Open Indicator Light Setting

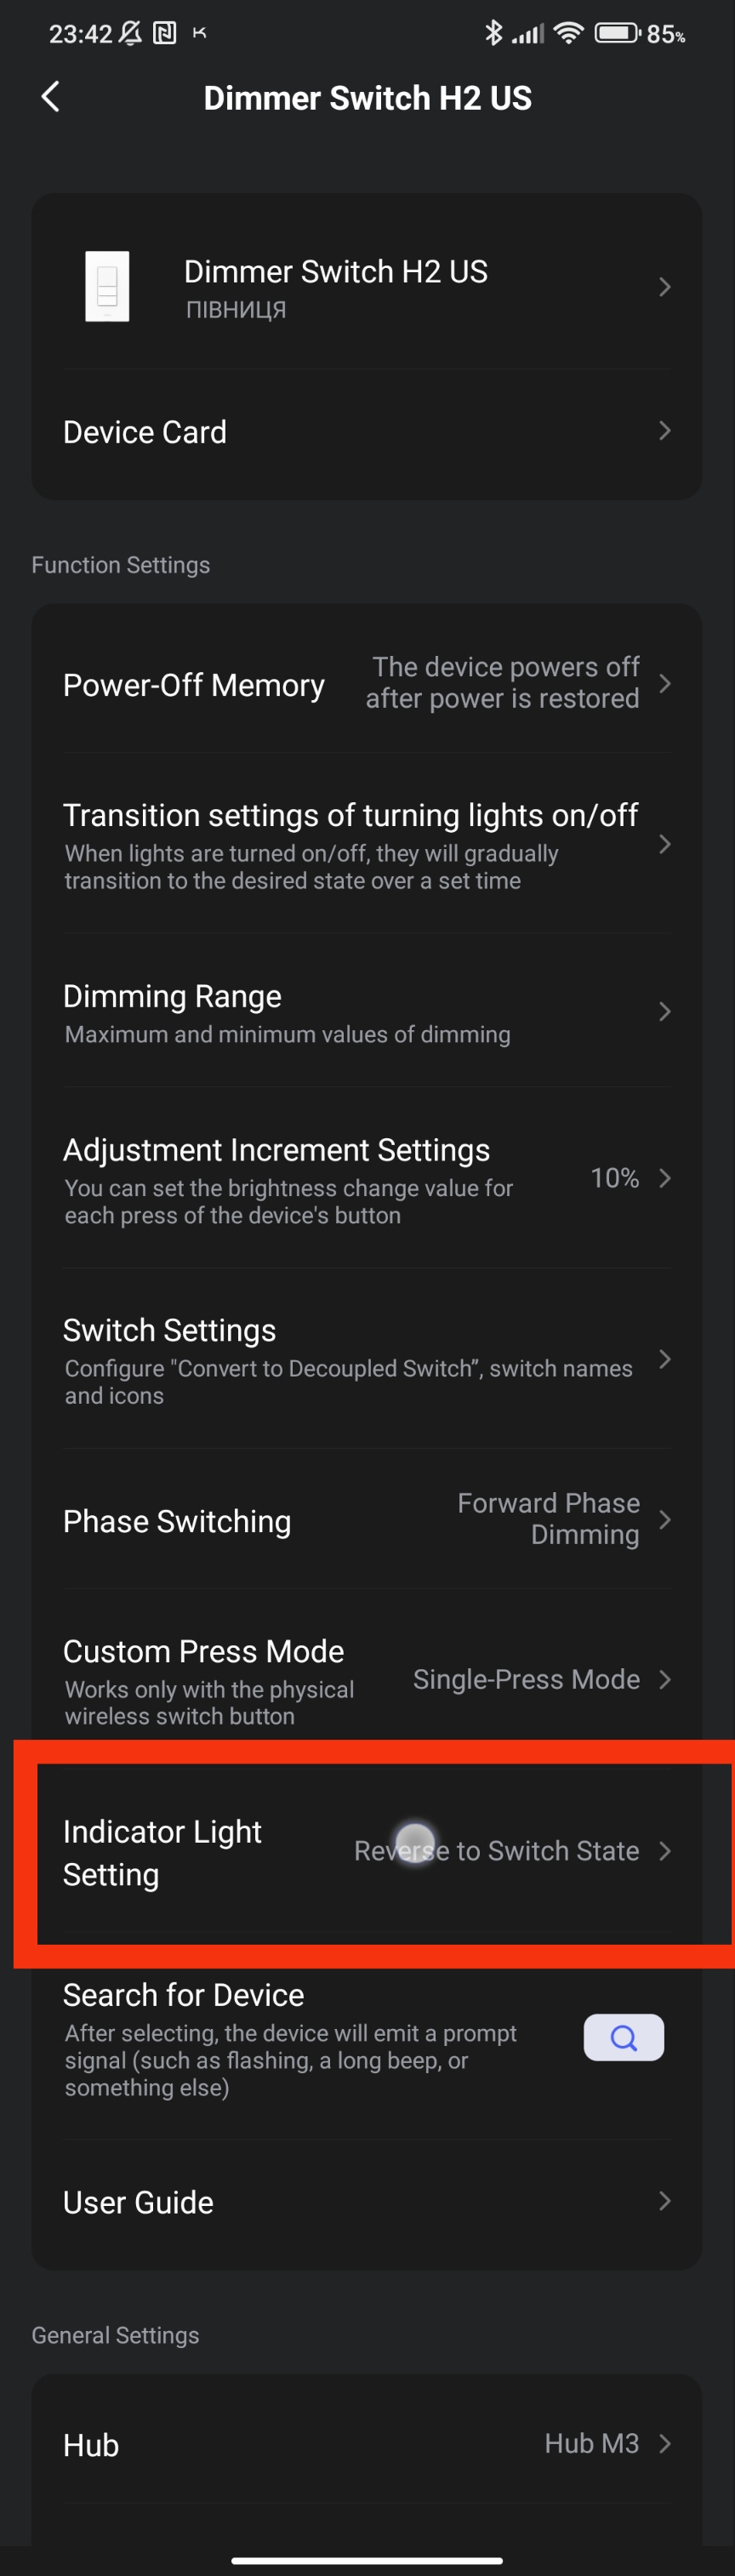[x=366, y=1852]
